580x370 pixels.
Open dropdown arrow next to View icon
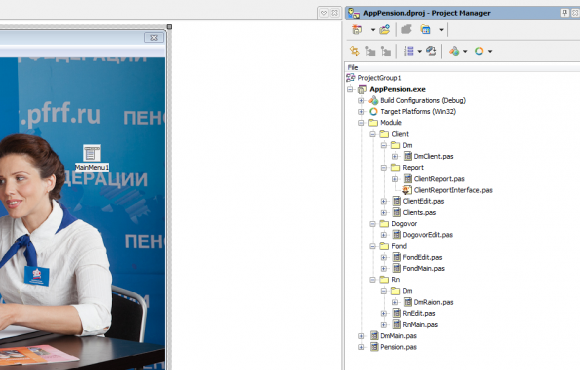pyautogui.click(x=441, y=30)
